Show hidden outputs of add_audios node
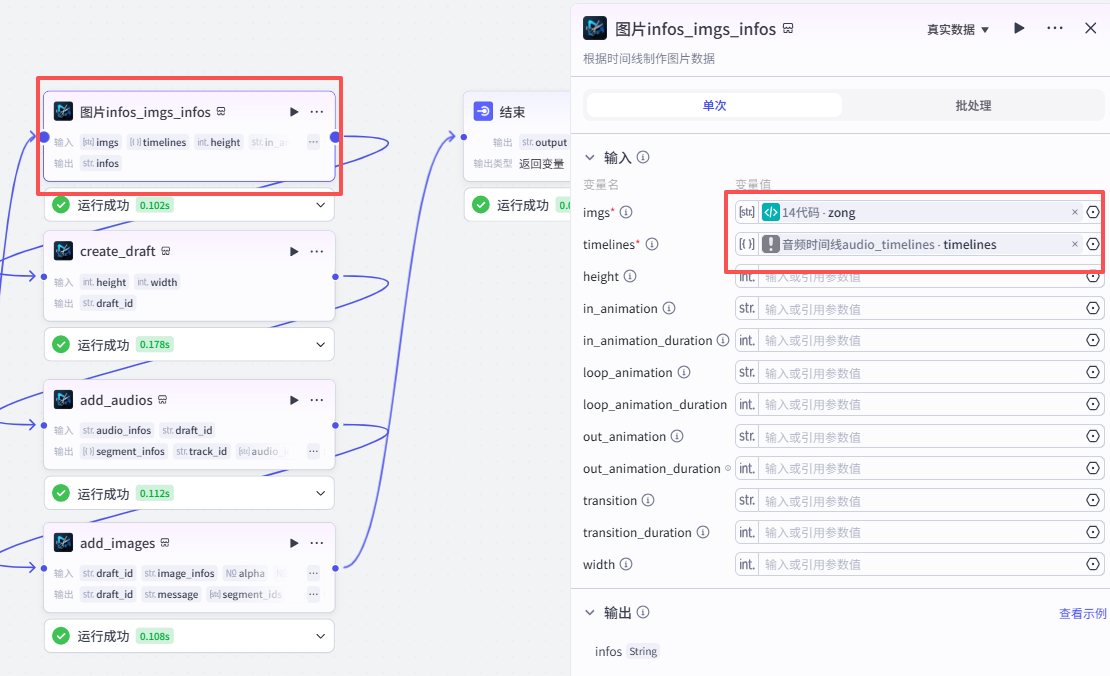Image resolution: width=1110 pixels, height=676 pixels. coord(313,451)
